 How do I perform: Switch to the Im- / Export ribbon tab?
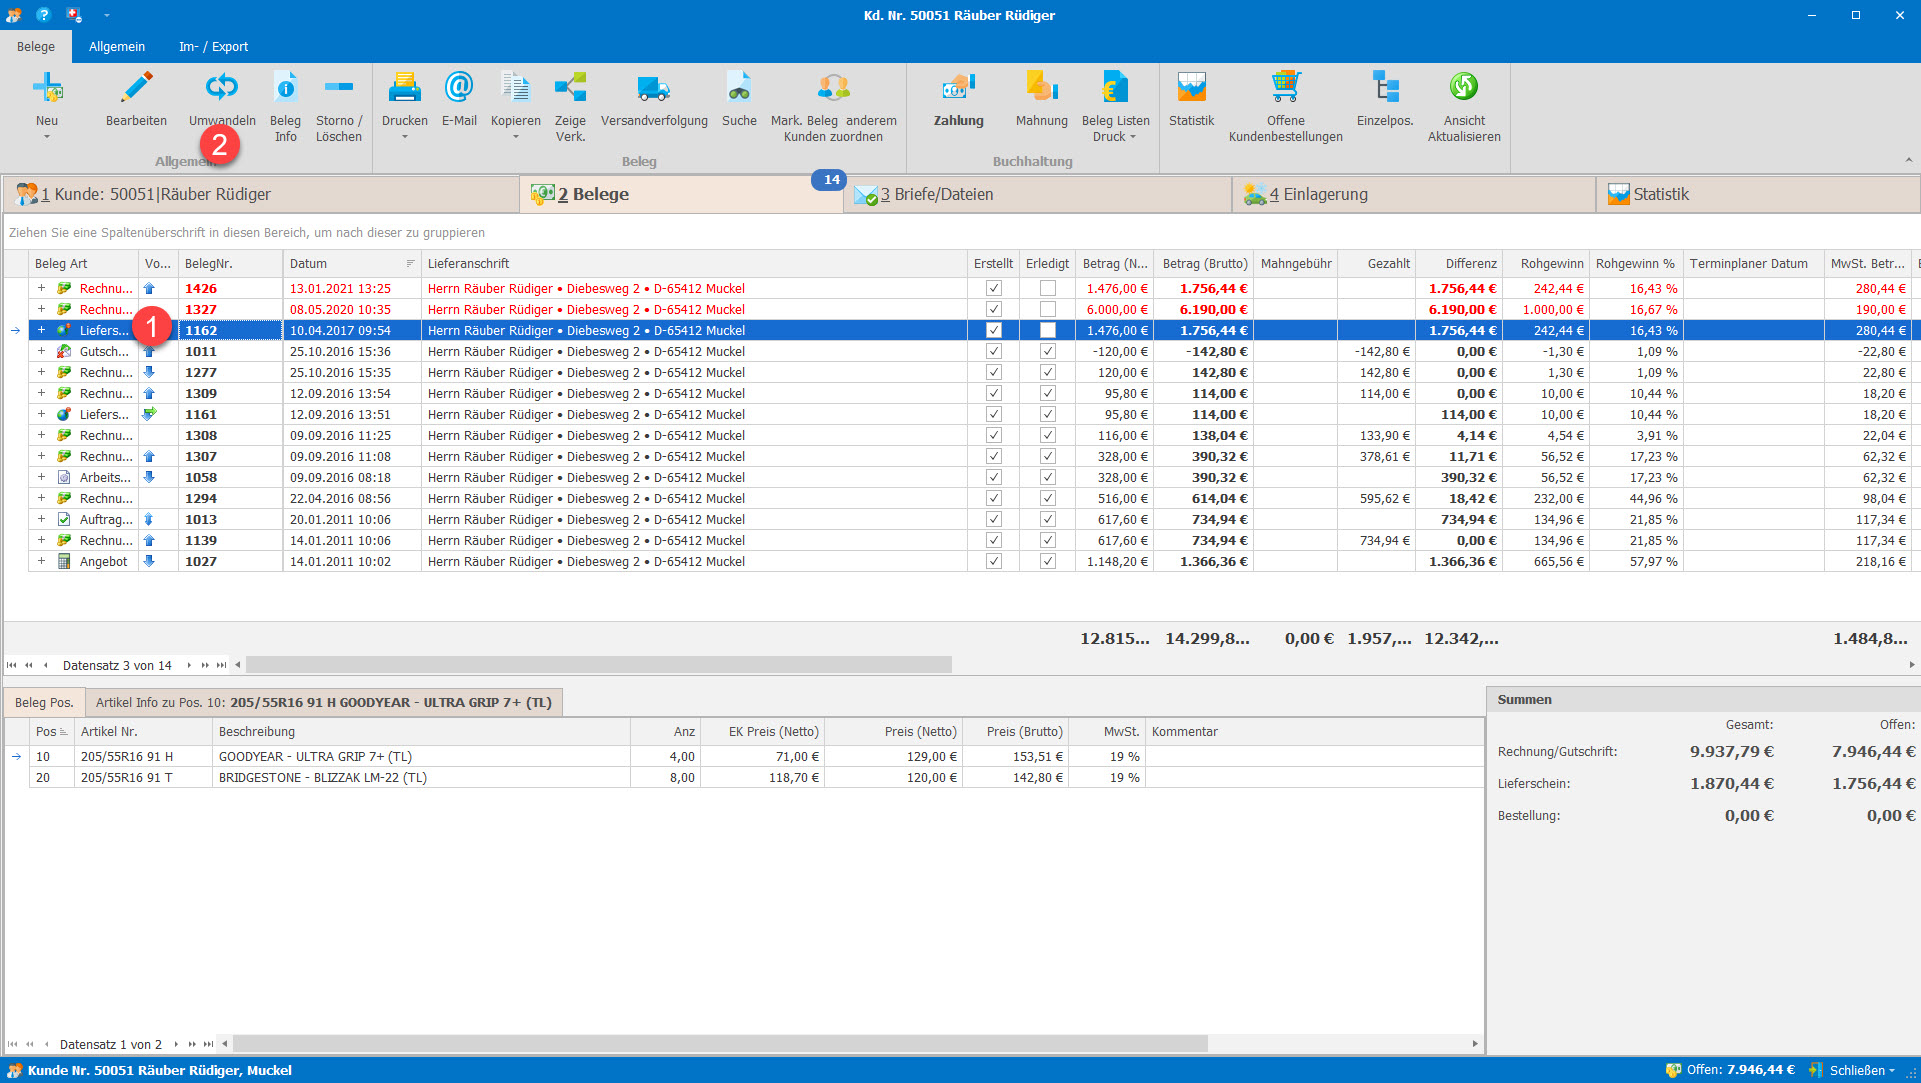pyautogui.click(x=213, y=47)
